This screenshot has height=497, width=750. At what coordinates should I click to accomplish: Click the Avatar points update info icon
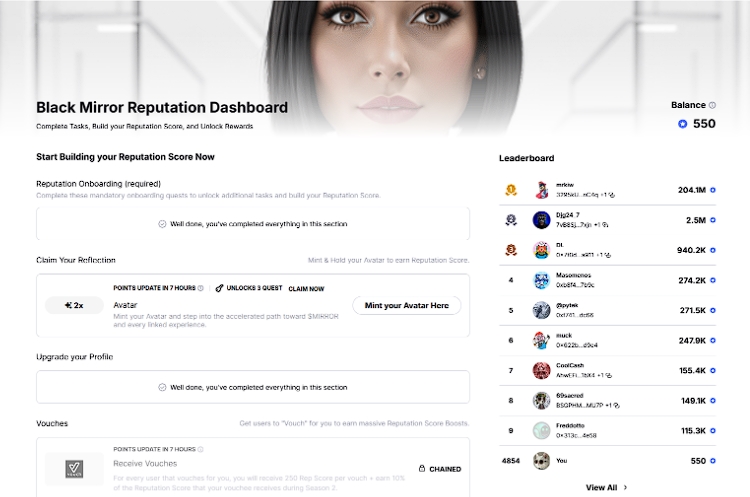(x=200, y=288)
